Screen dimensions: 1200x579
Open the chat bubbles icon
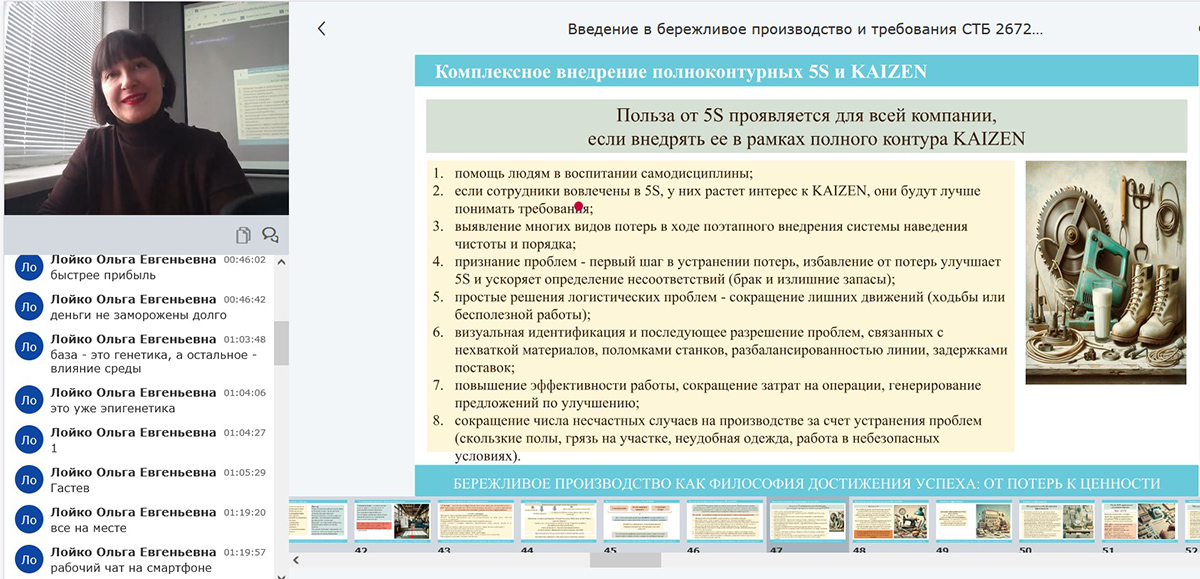coord(270,235)
